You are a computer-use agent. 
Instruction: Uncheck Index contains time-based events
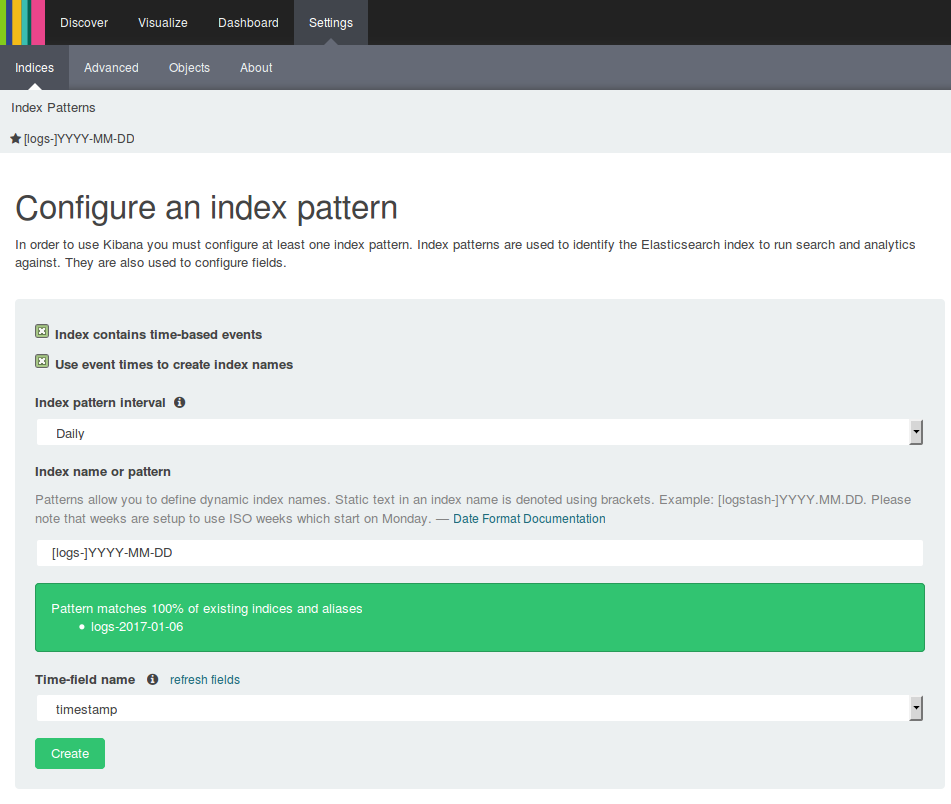click(x=42, y=331)
